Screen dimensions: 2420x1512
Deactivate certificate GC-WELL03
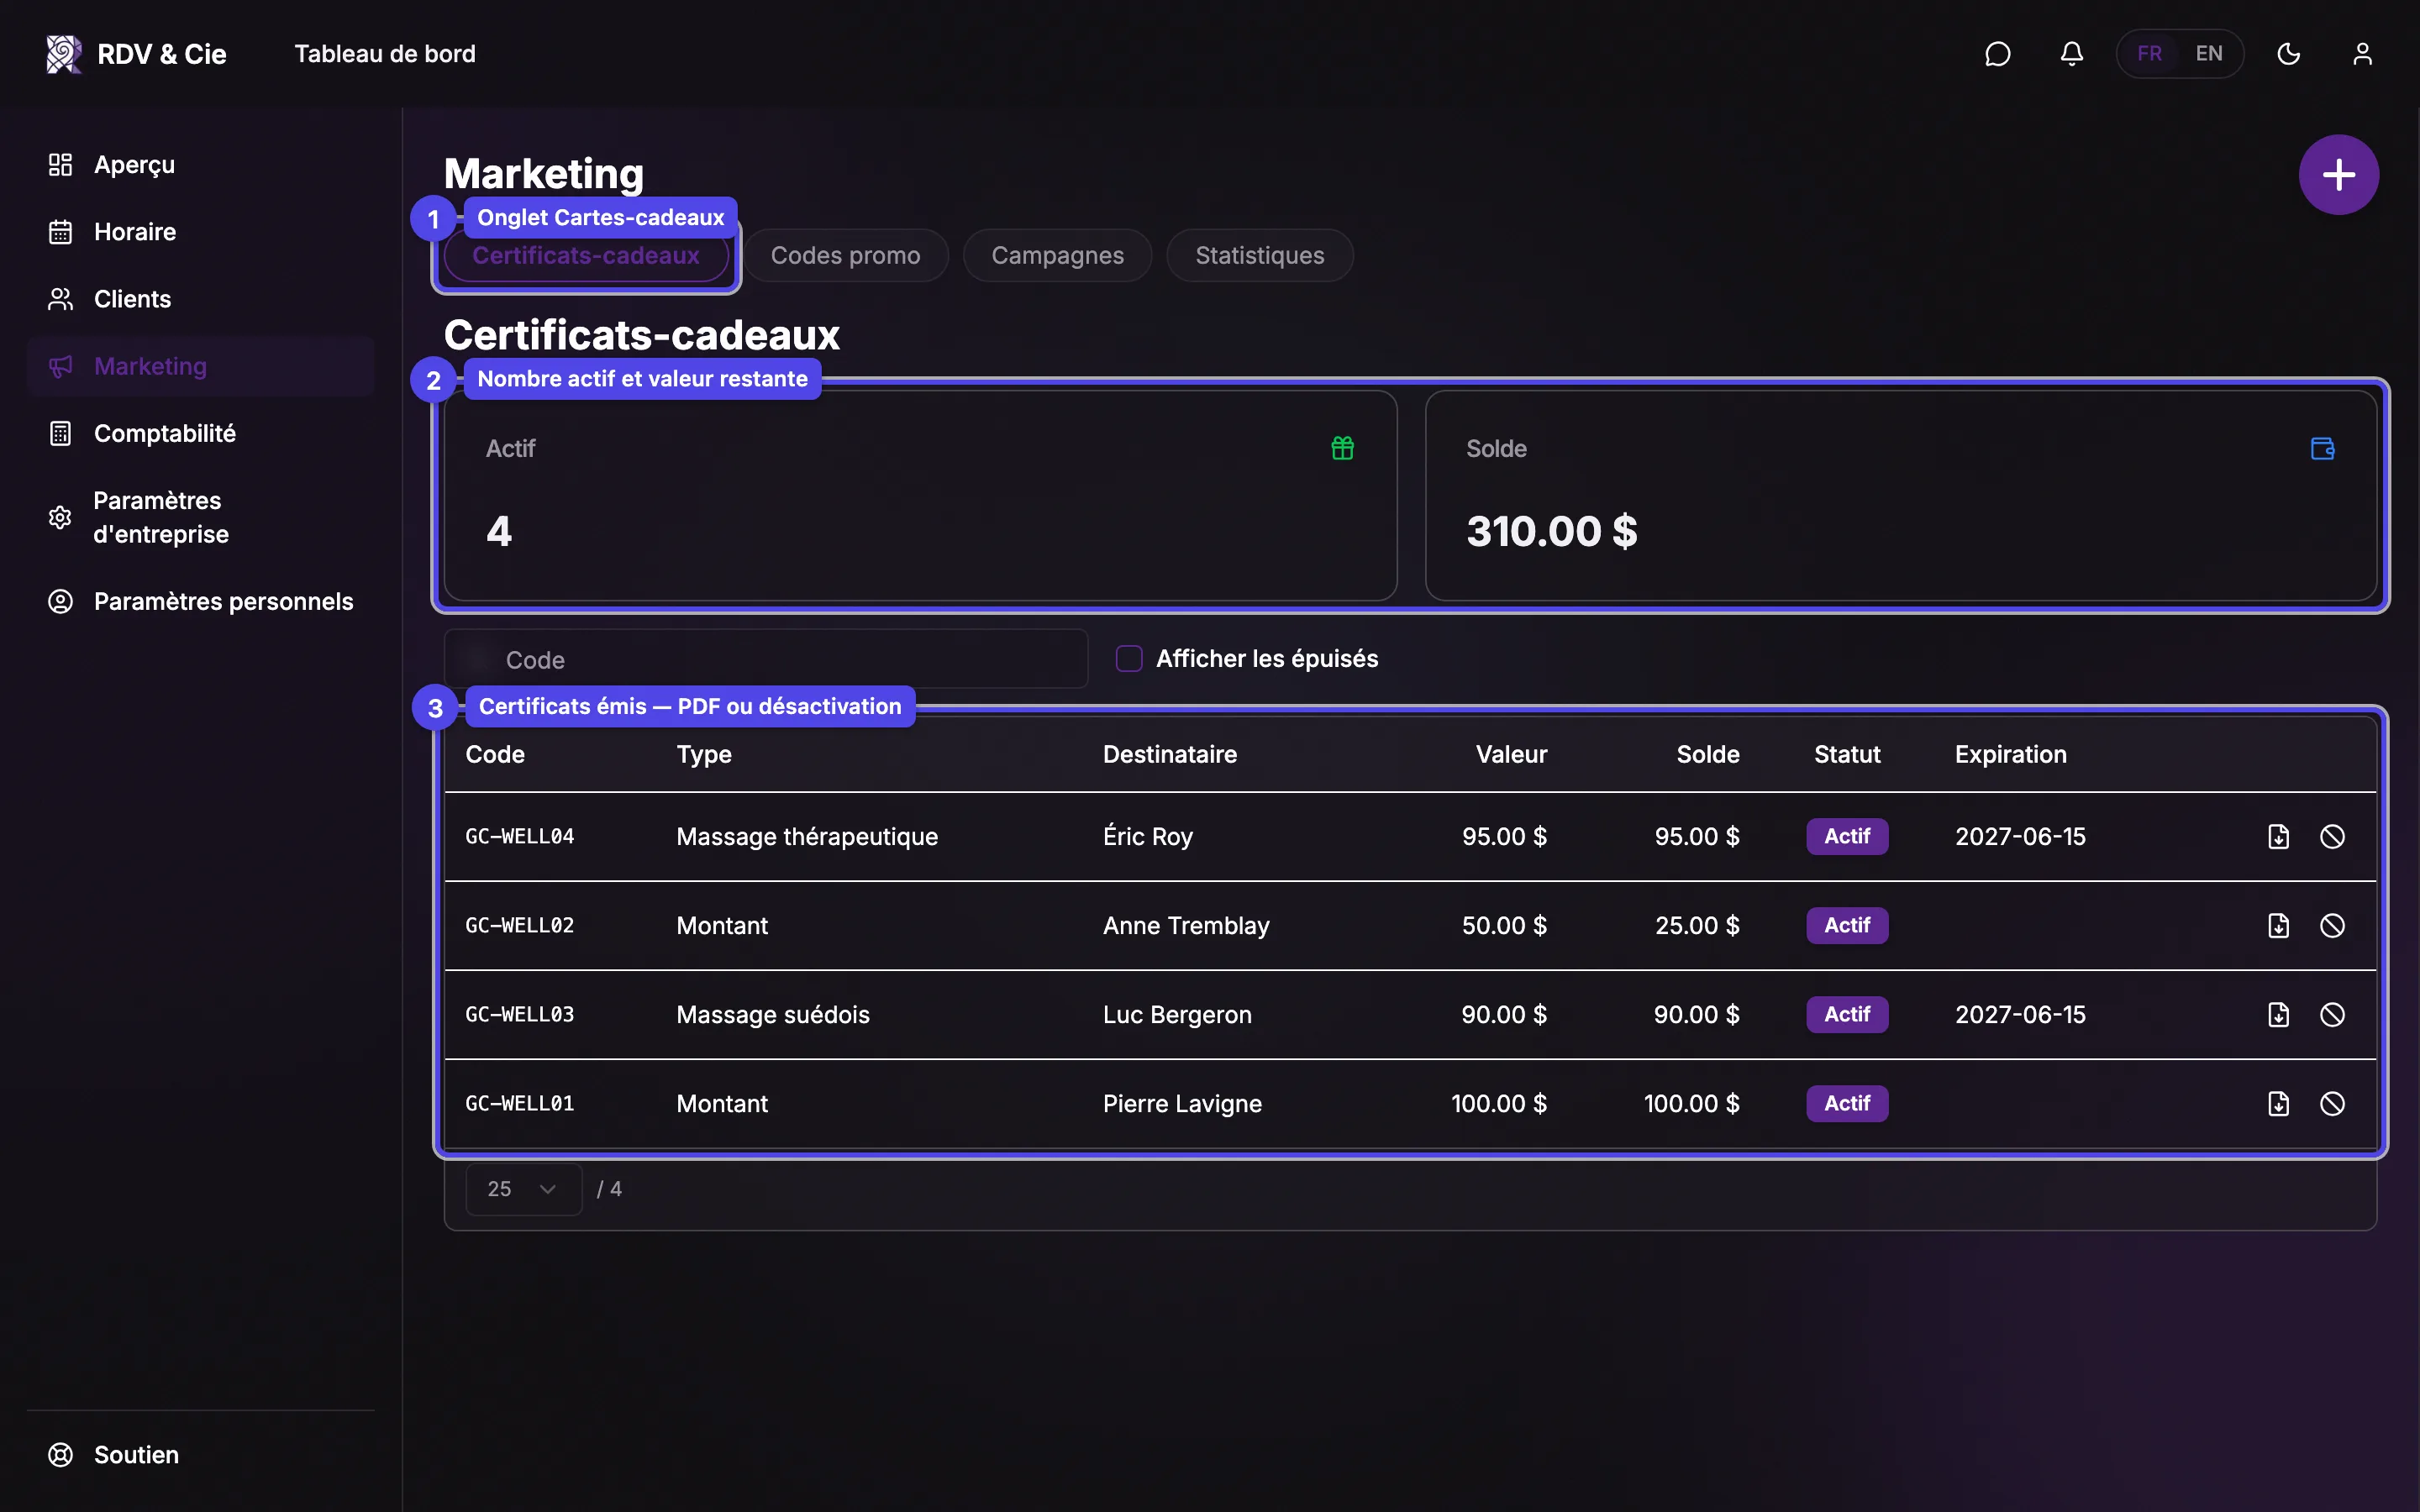[x=2332, y=1015]
